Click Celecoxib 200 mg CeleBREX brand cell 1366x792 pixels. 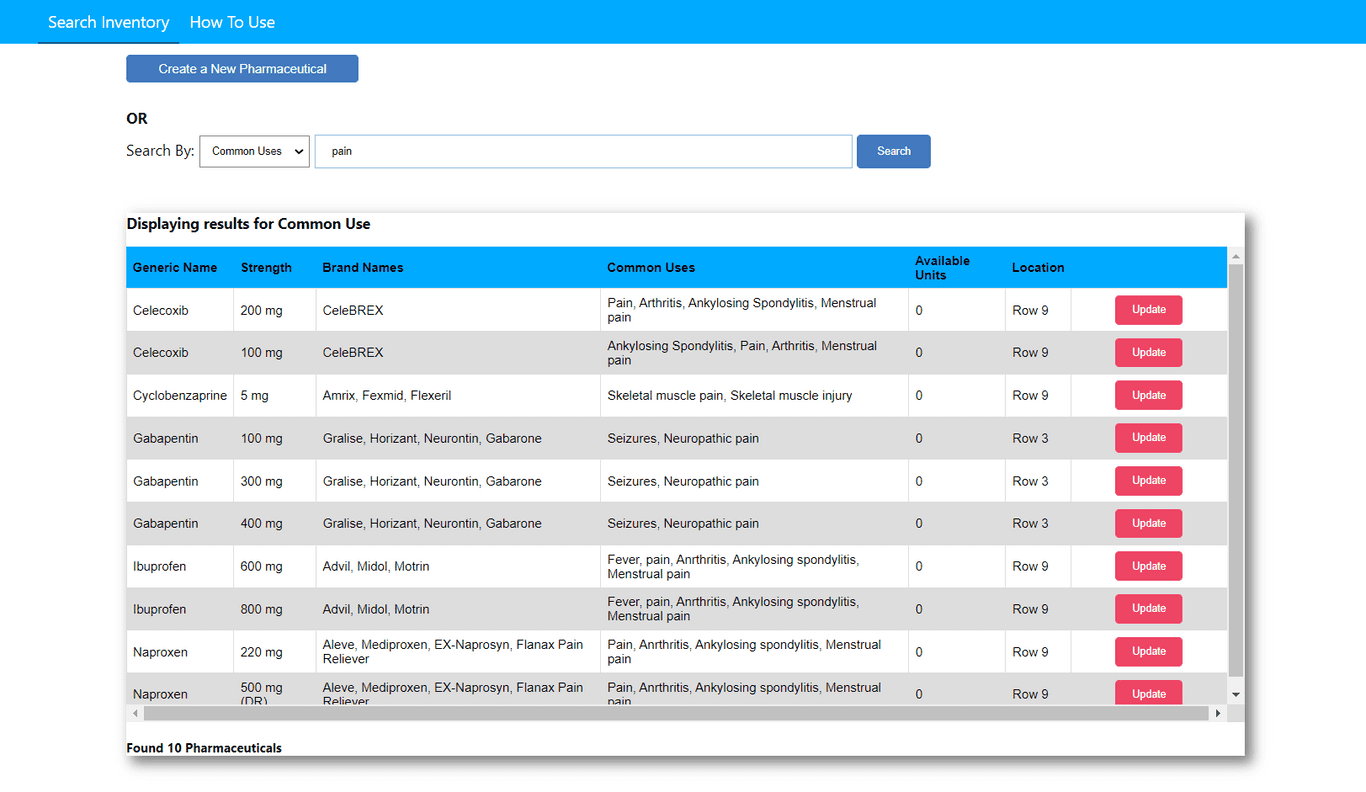coord(458,311)
